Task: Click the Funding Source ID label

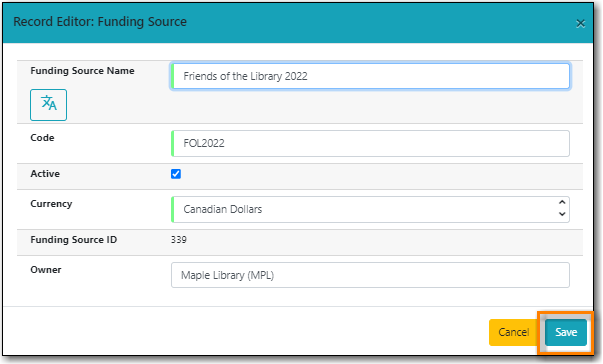Action: [x=73, y=240]
